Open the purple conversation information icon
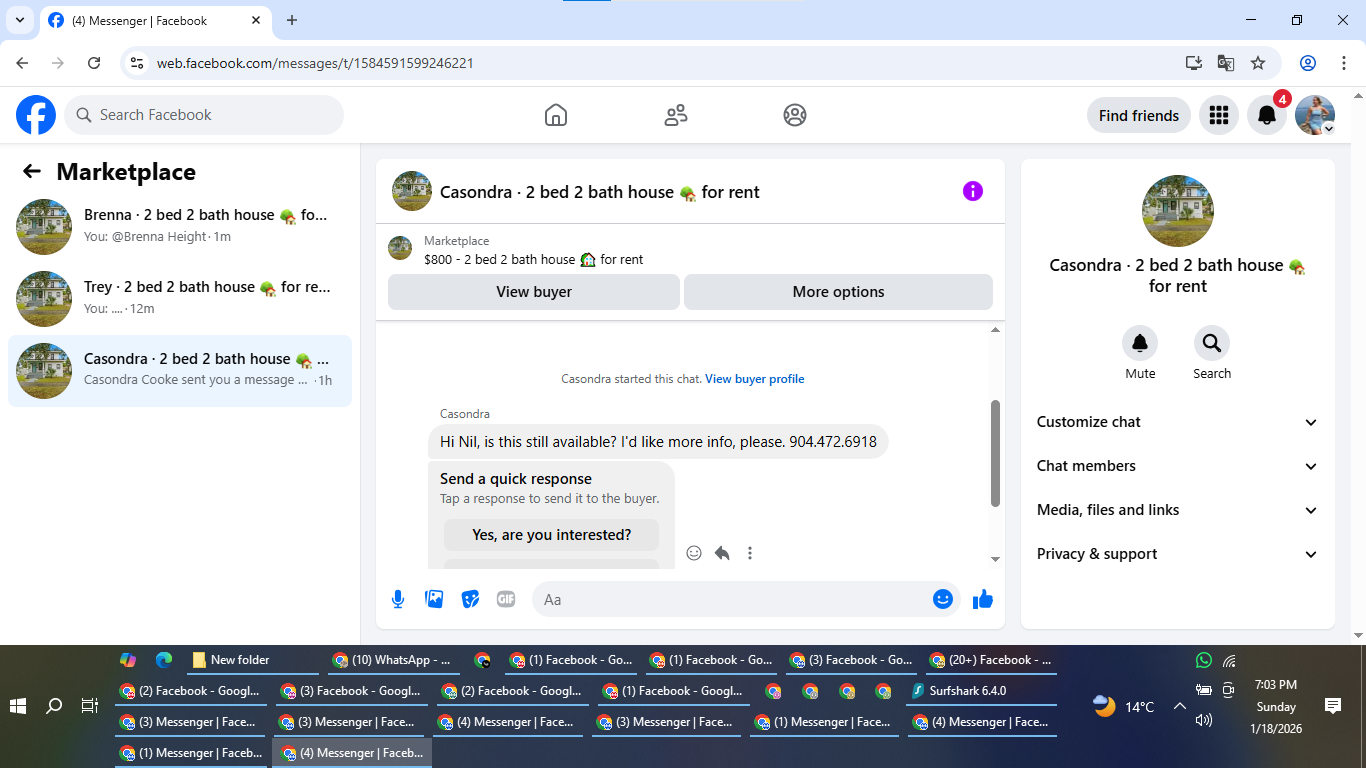 point(973,191)
